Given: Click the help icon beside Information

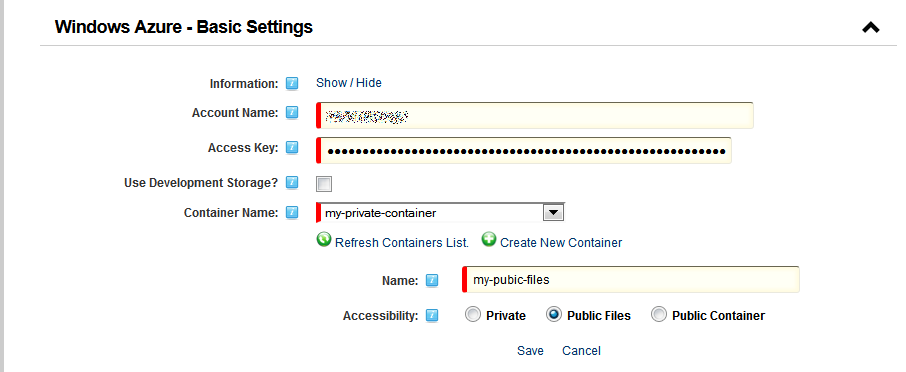Looking at the screenshot, I should [292, 84].
